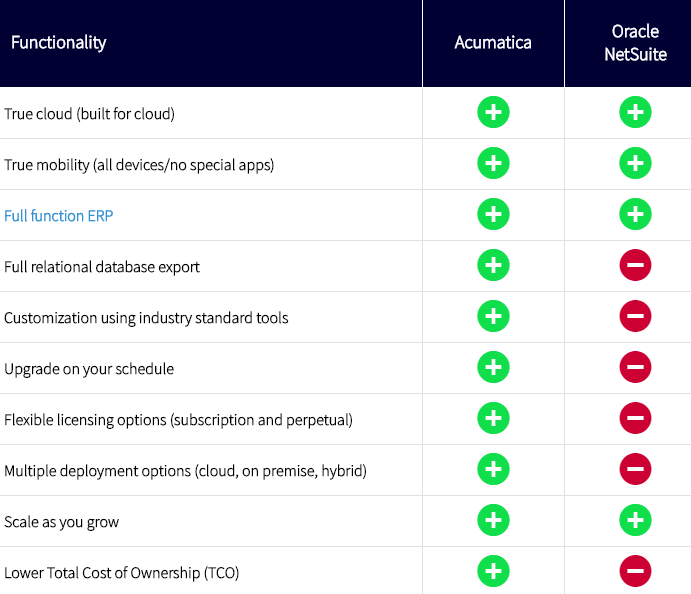The width and height of the screenshot is (691, 594).
Task: Click NetSuite's red minus for Full relational database export
Action: tap(635, 265)
